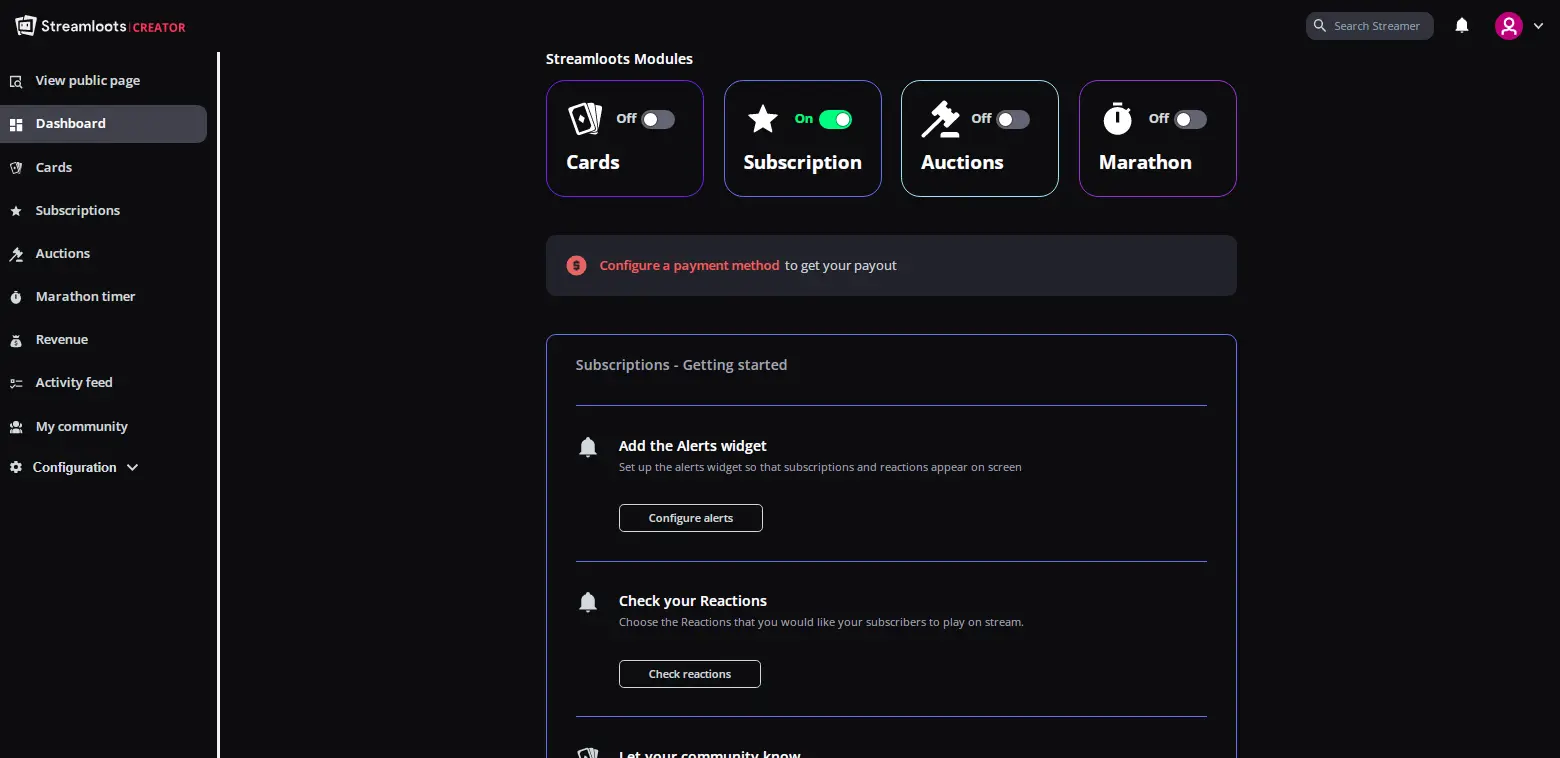Click the Streamloots logo icon
The height and width of the screenshot is (758, 1560).
tap(26, 26)
